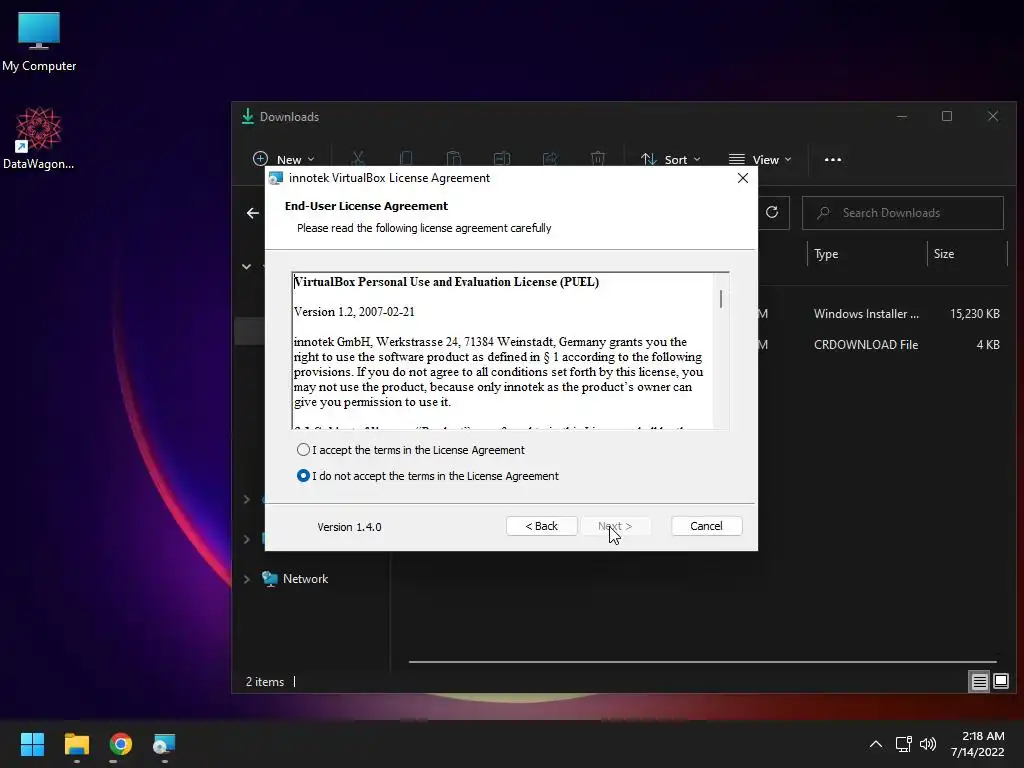1024x768 pixels.
Task: Open the New menu in Downloads window
Action: point(283,159)
